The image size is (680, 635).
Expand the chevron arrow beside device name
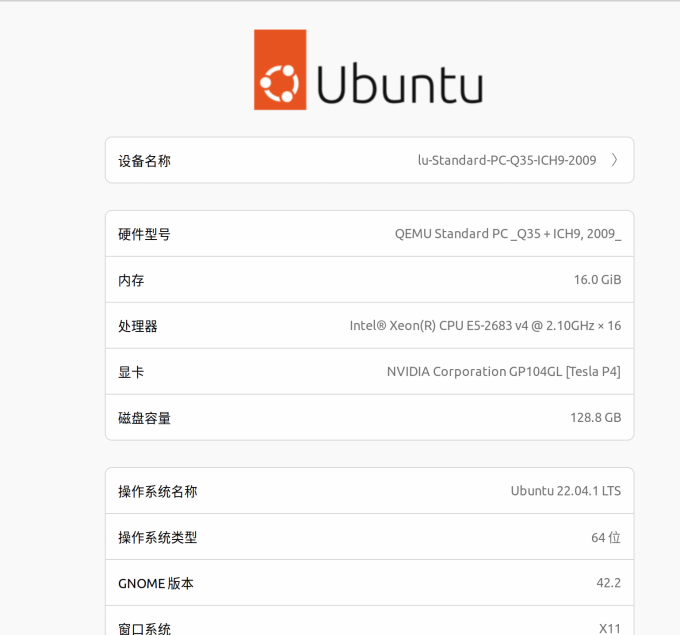click(614, 160)
